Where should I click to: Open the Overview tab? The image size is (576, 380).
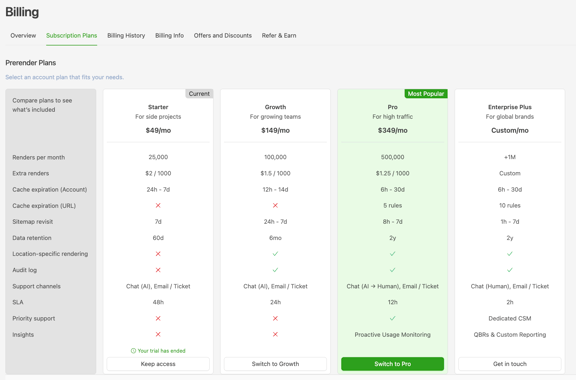23,36
